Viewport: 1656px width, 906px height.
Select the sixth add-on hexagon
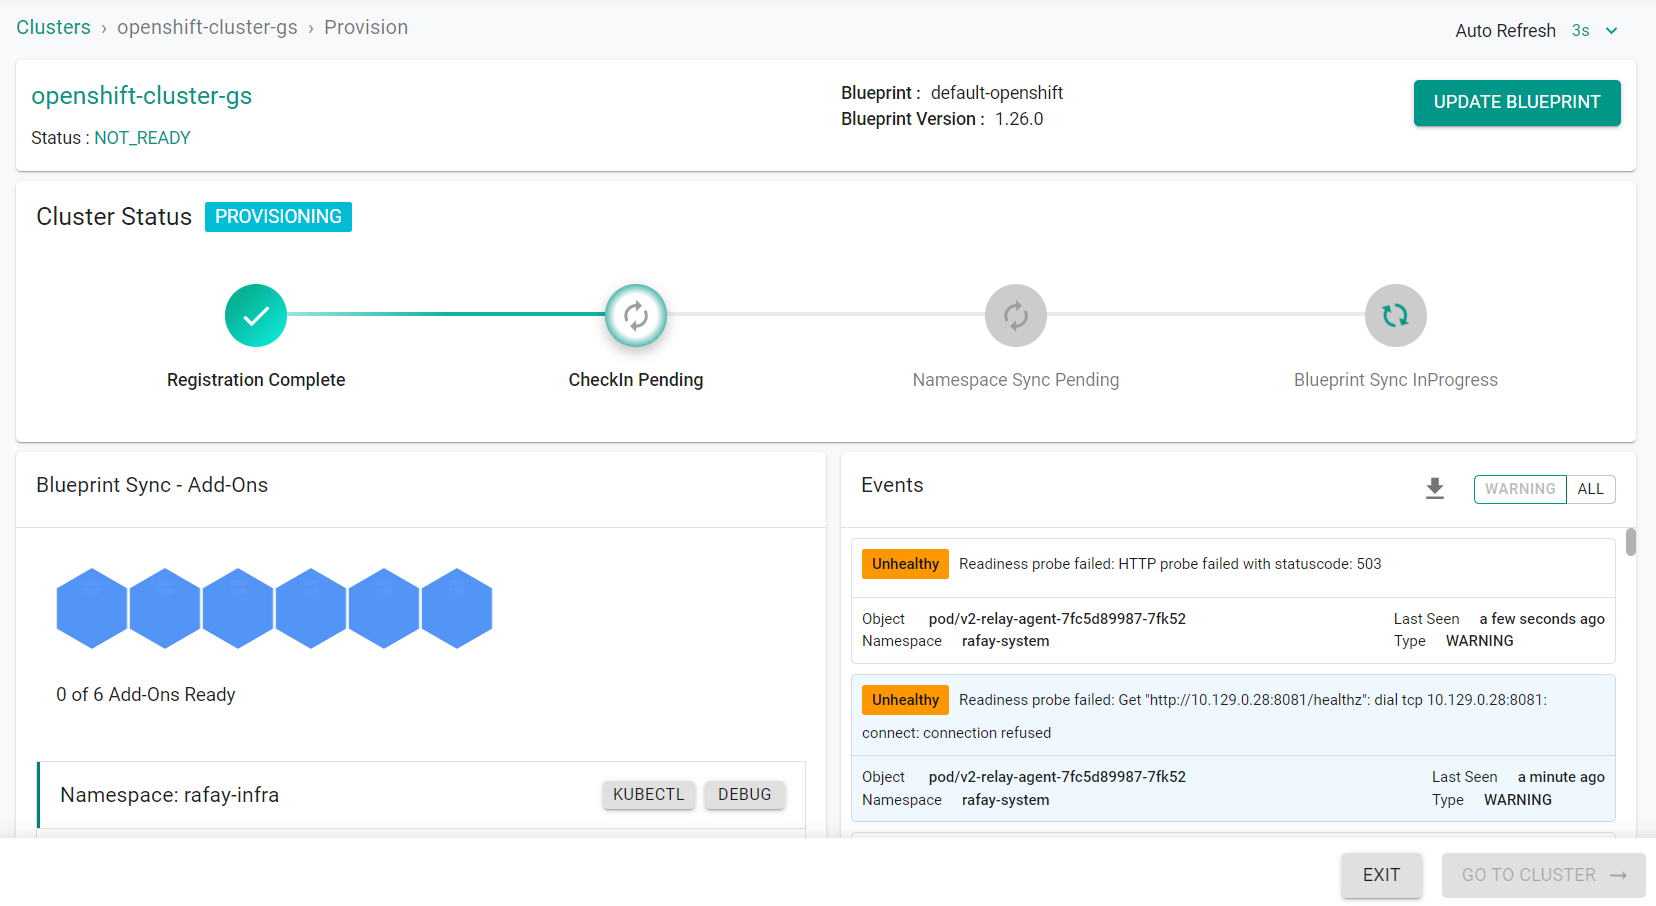click(x=457, y=608)
